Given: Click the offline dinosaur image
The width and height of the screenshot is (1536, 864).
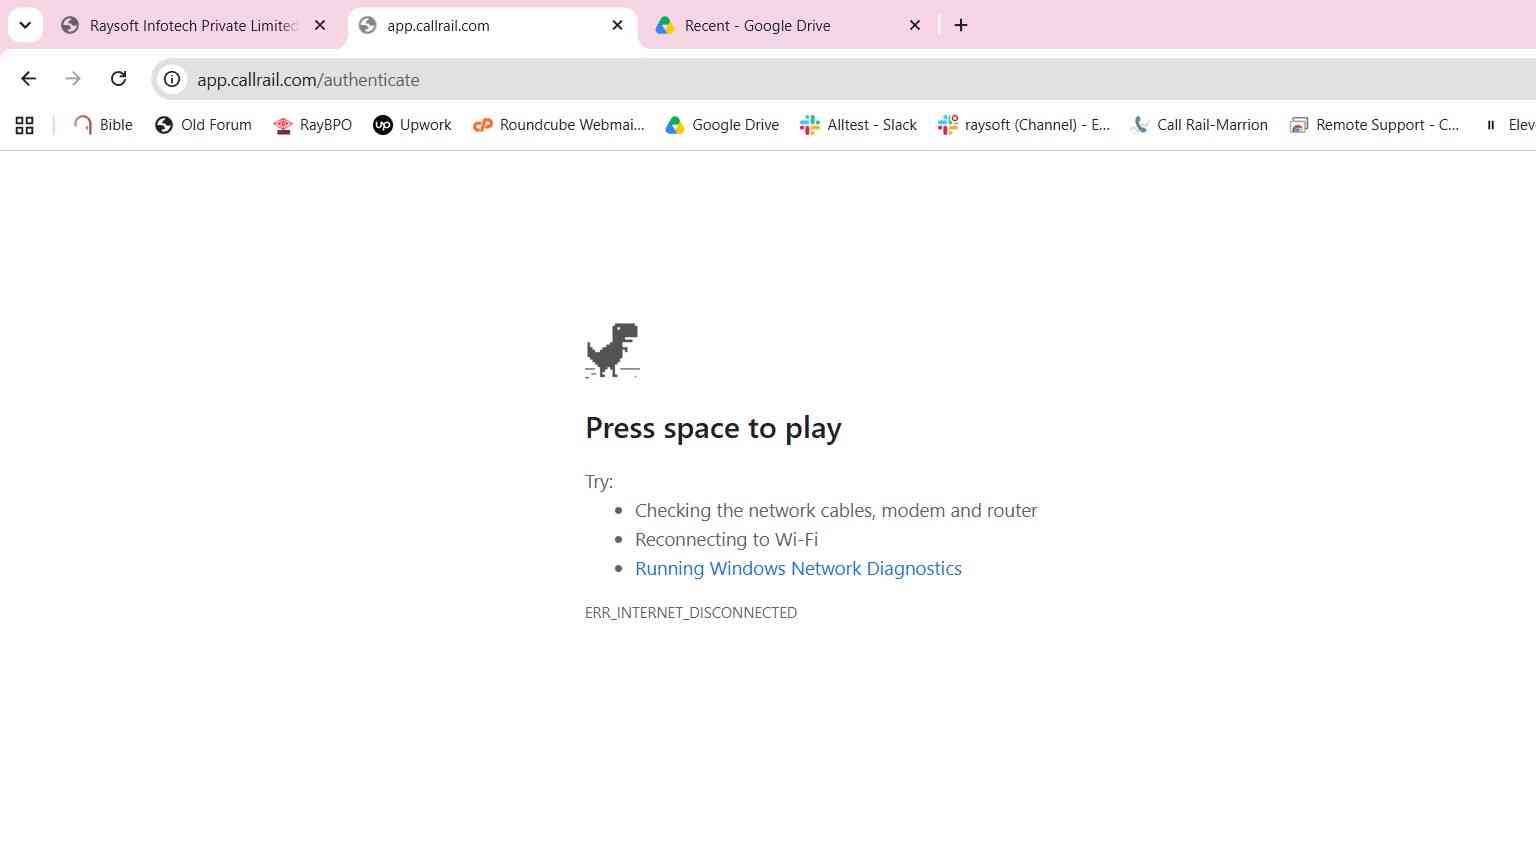Looking at the screenshot, I should pos(612,350).
